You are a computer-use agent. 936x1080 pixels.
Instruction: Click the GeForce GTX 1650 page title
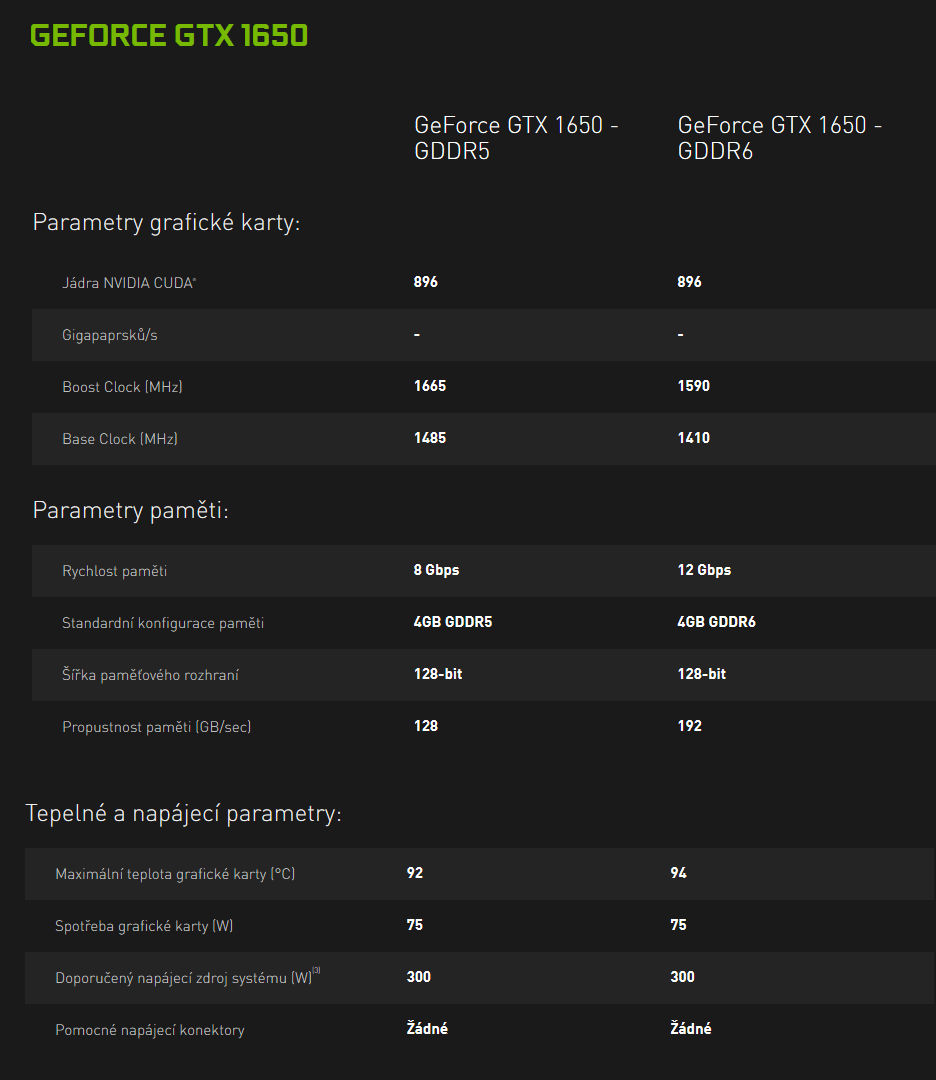click(x=168, y=35)
